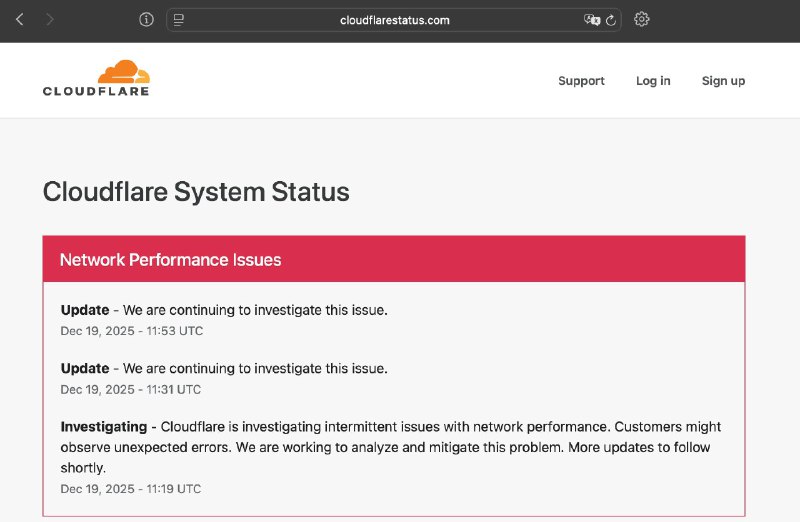
Task: Click the 11:31 UTC update timestamp
Action: coord(131,389)
